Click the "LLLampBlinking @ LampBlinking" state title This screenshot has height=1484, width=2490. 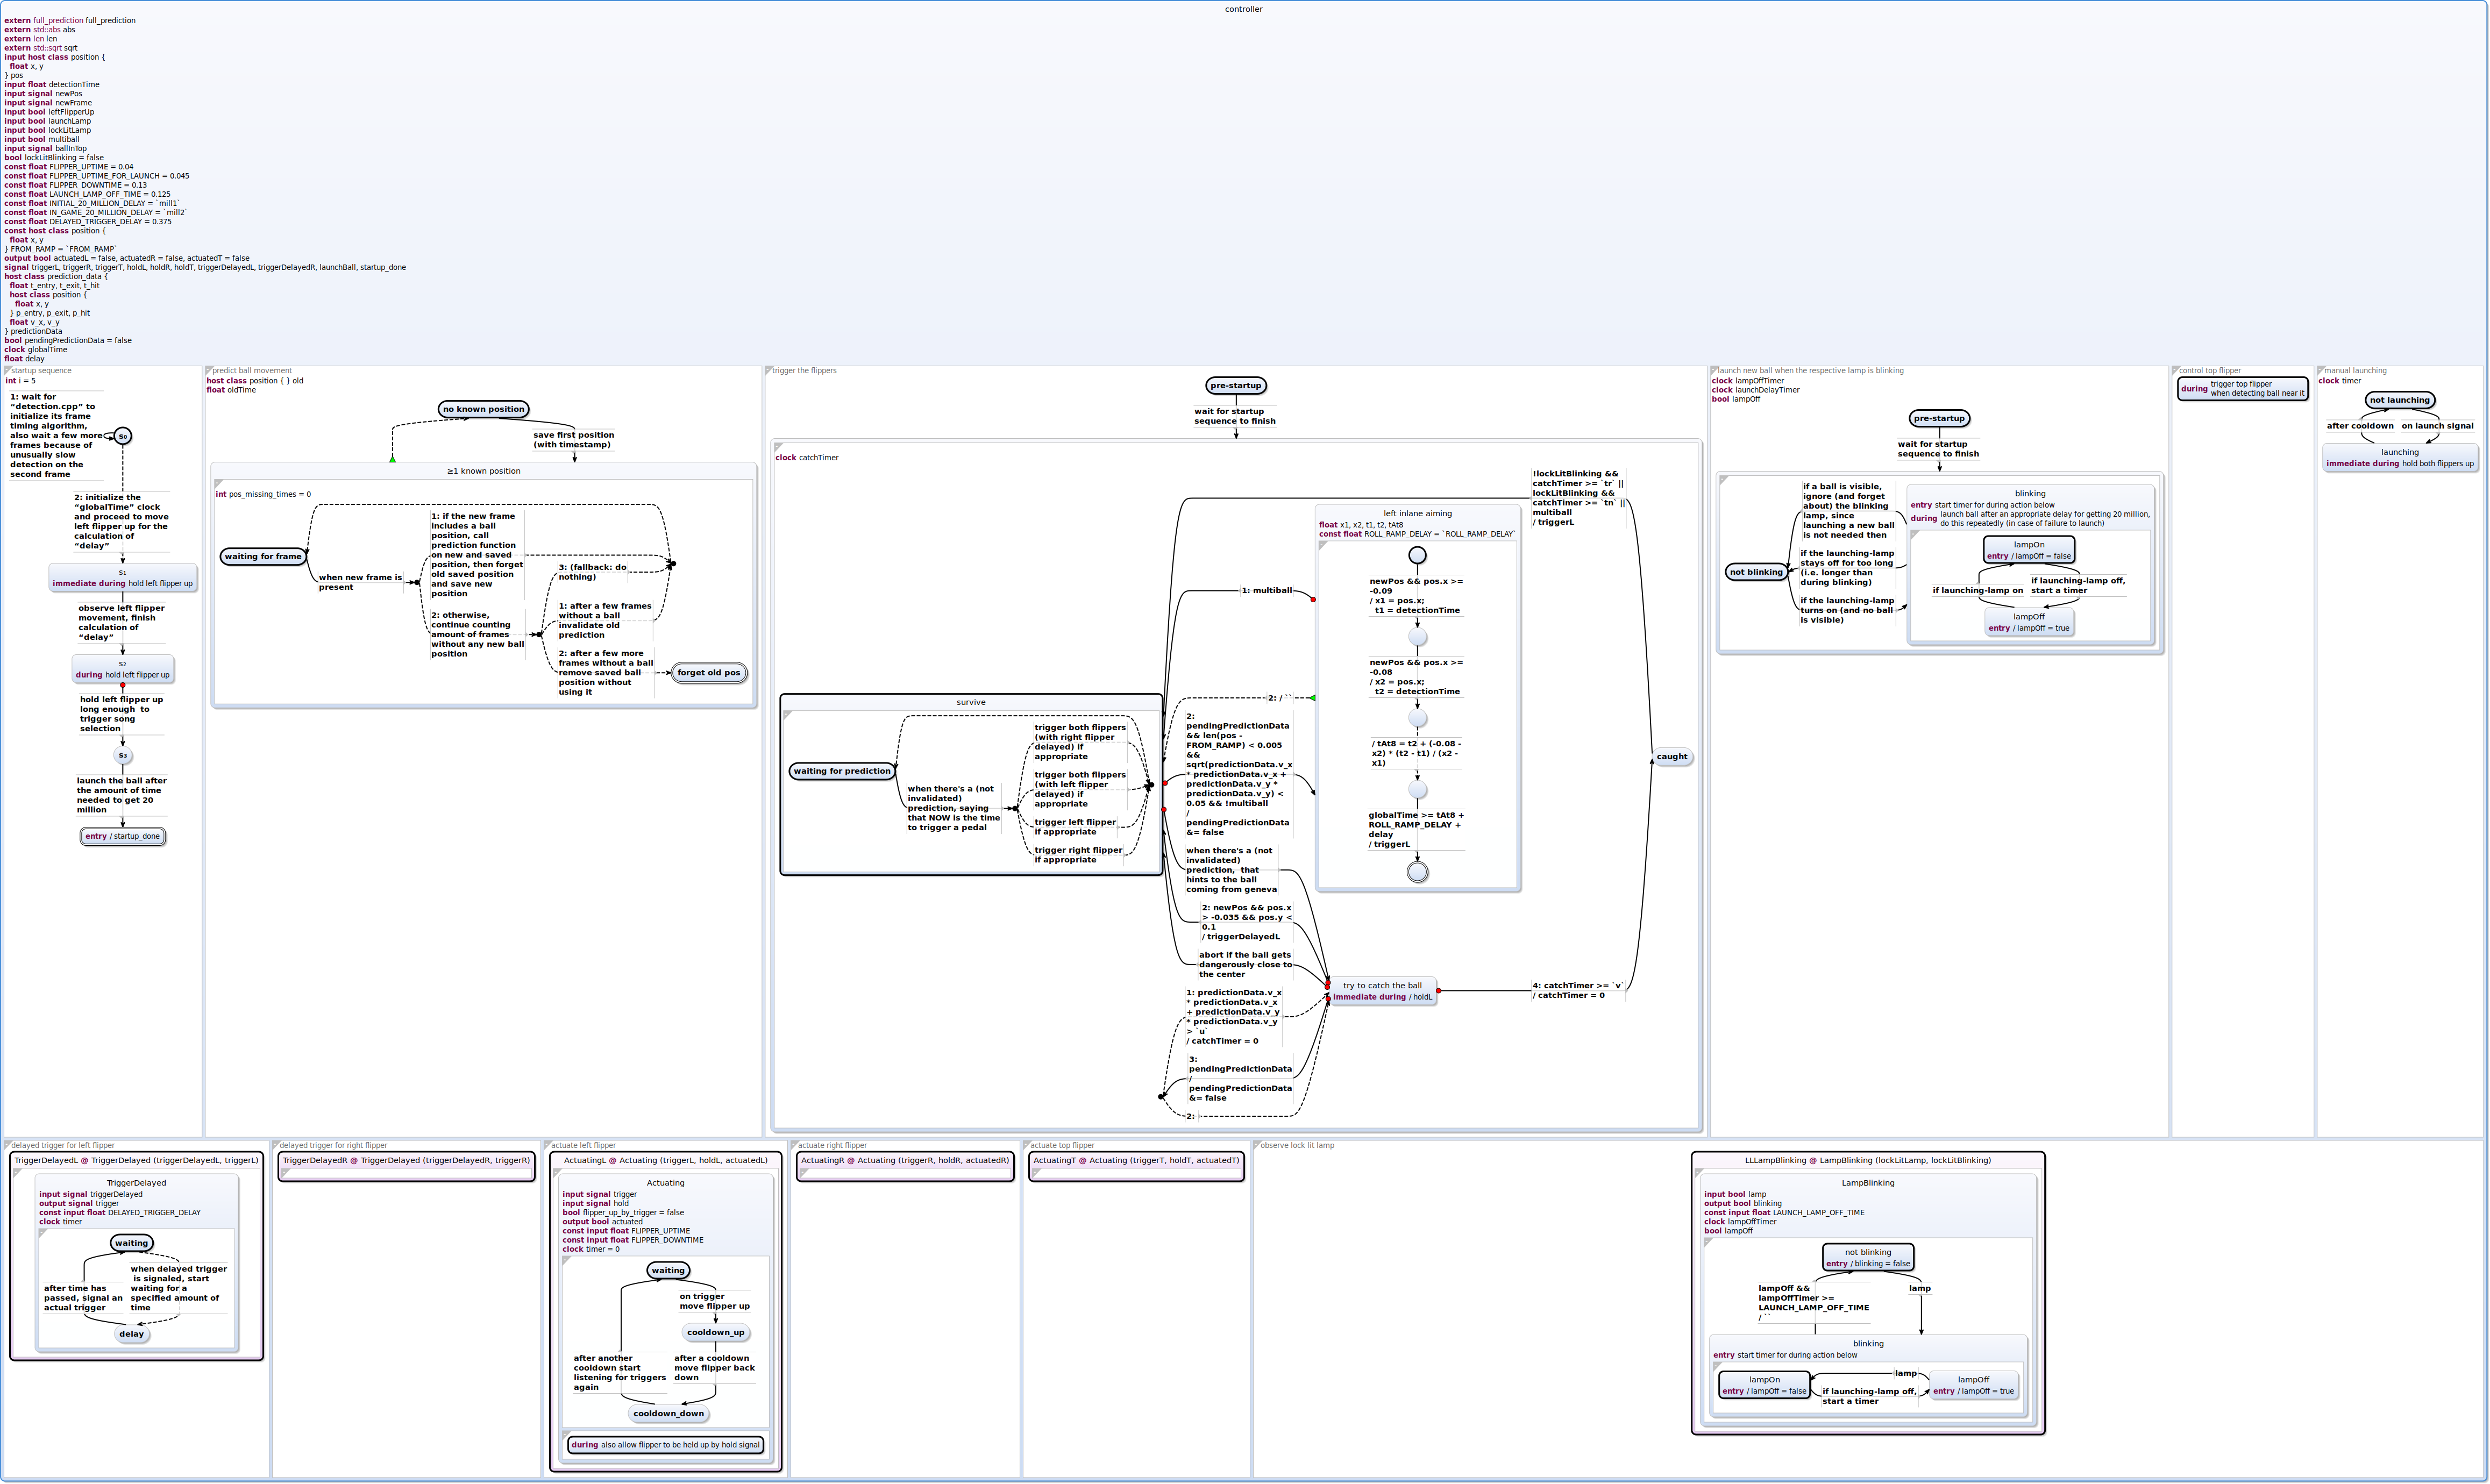pyautogui.click(x=1868, y=1161)
